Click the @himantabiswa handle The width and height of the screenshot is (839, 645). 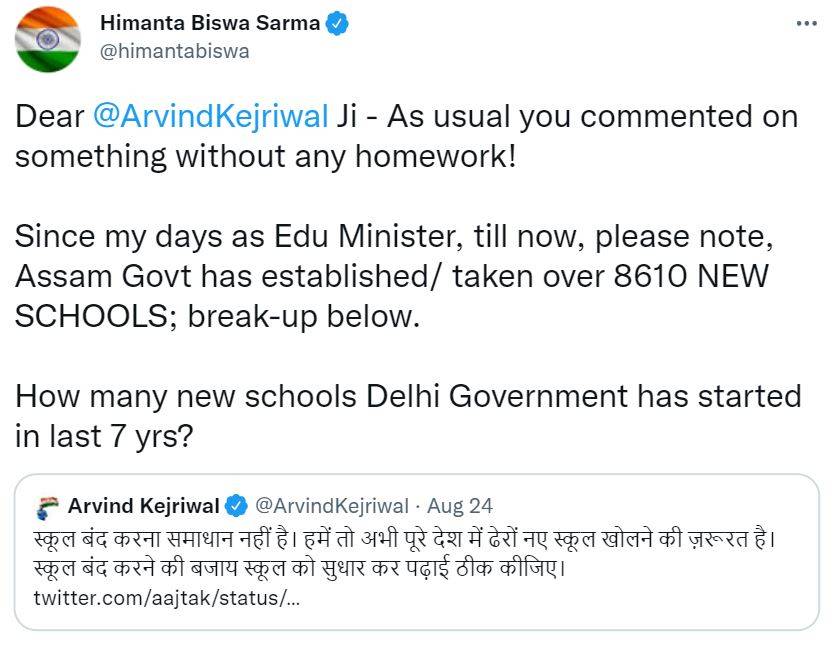tap(176, 51)
